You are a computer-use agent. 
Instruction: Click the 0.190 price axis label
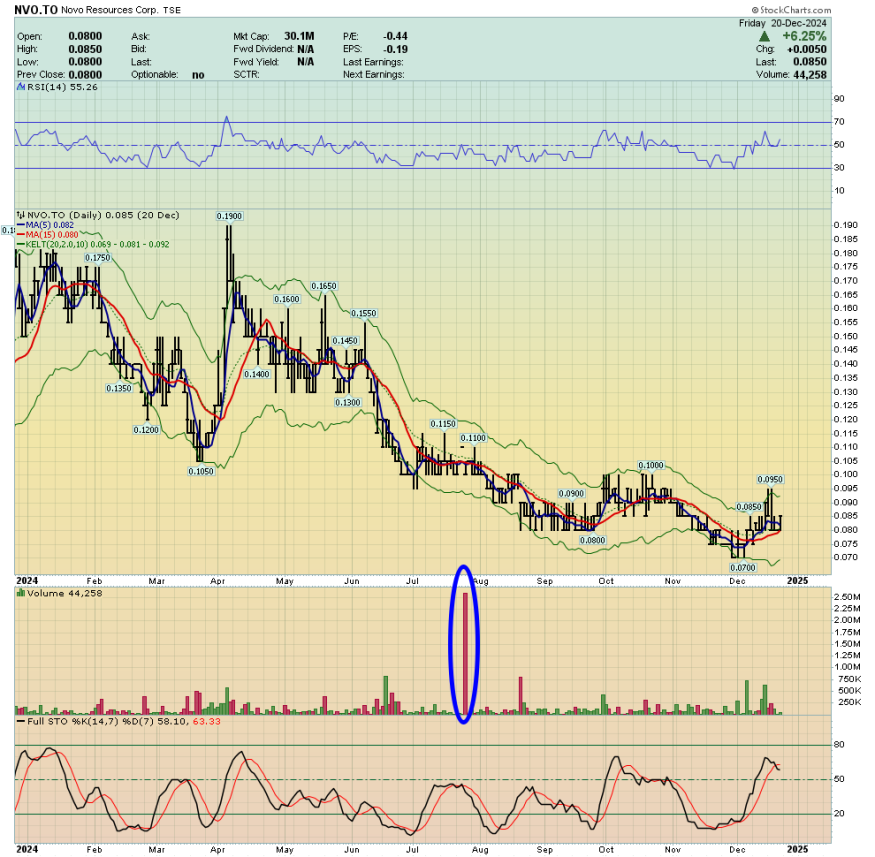[x=845, y=225]
